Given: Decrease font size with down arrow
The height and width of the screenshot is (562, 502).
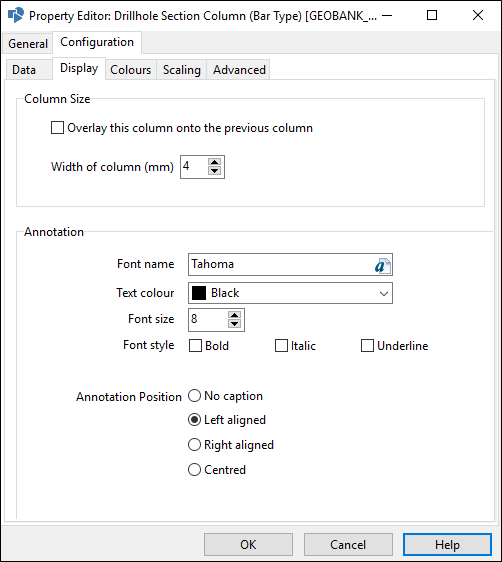Looking at the screenshot, I should point(234,324).
